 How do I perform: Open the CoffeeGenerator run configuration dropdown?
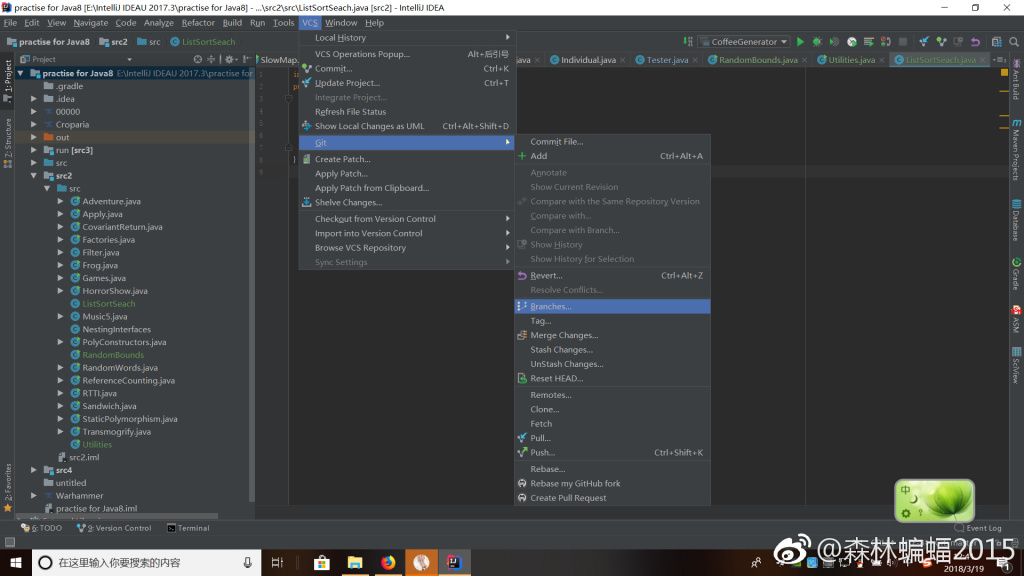(x=744, y=42)
